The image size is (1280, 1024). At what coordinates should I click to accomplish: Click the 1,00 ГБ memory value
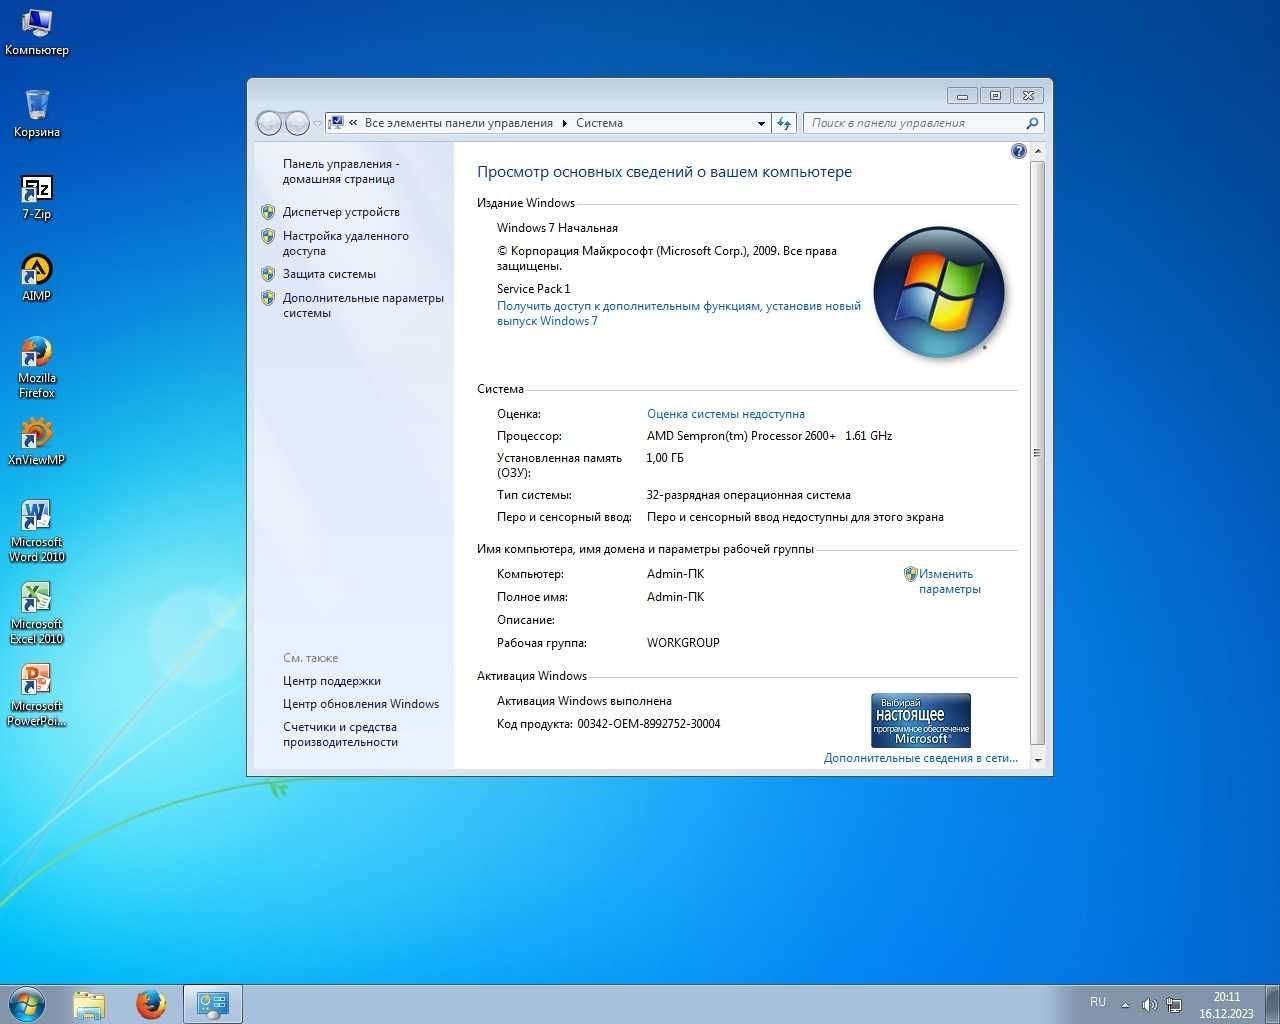[665, 458]
